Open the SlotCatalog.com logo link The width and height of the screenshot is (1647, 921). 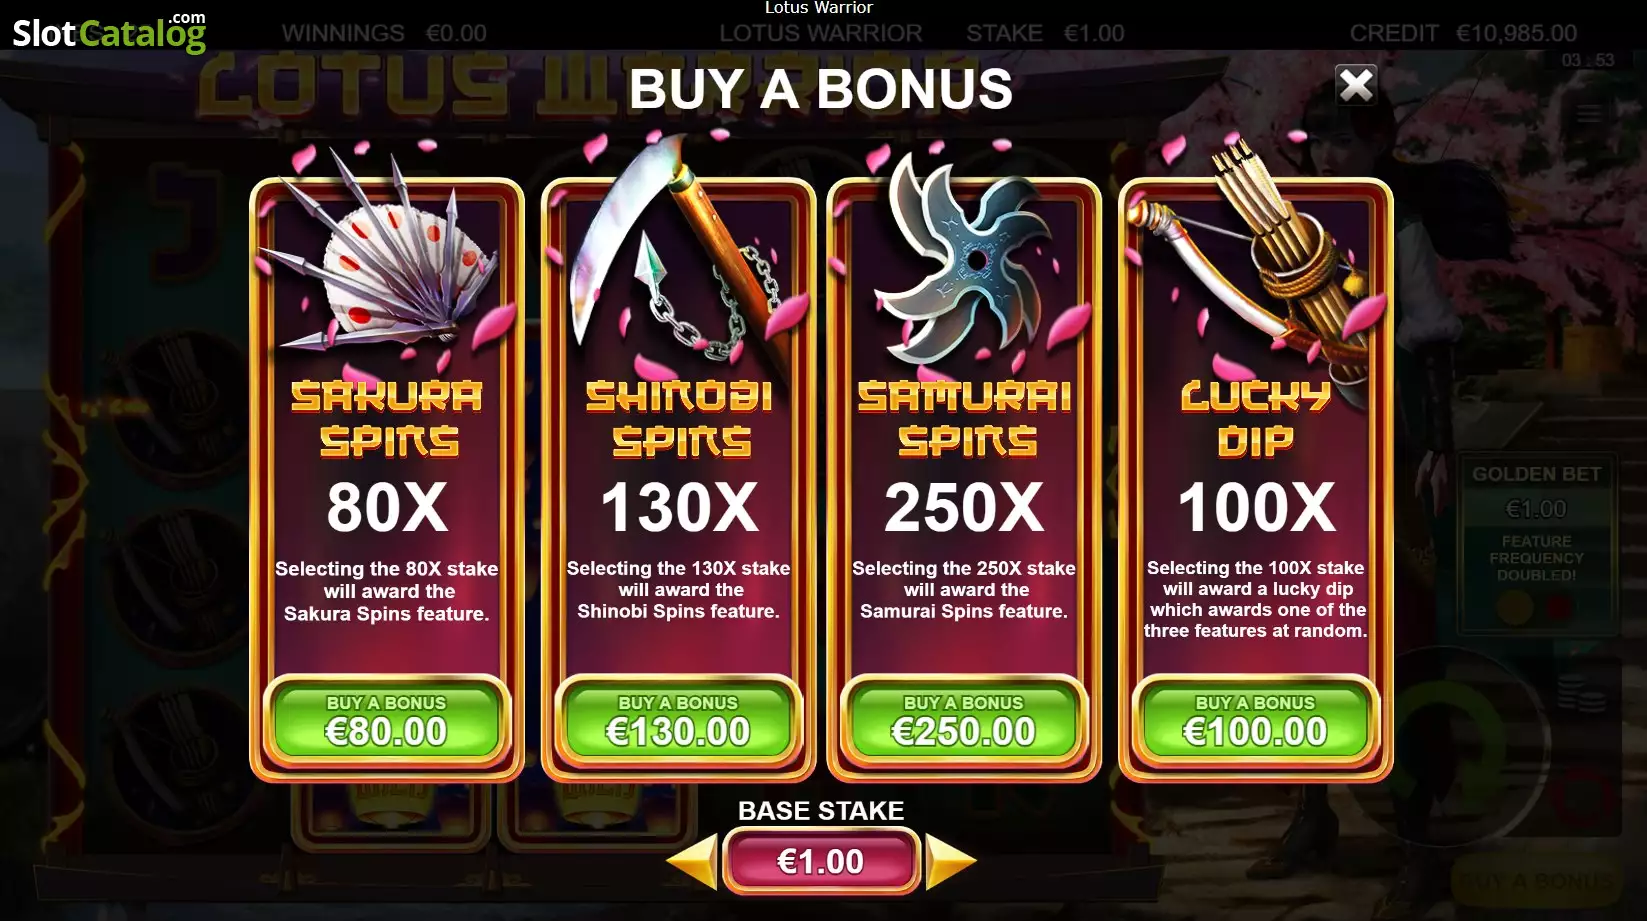(109, 32)
